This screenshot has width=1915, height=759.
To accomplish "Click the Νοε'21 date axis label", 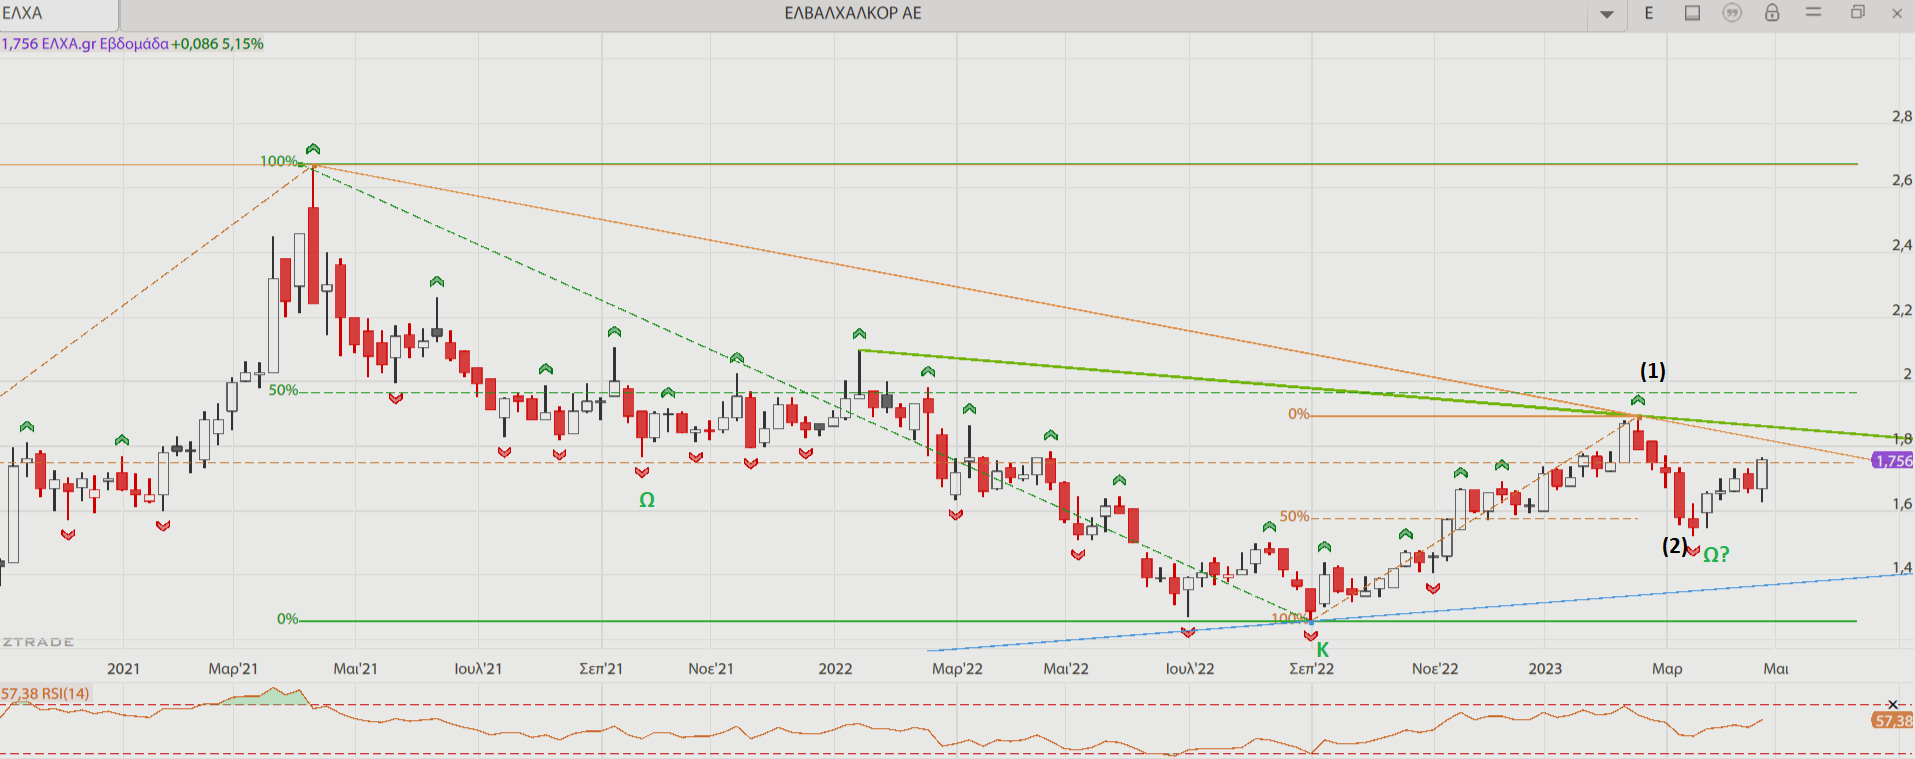I will (x=711, y=669).
